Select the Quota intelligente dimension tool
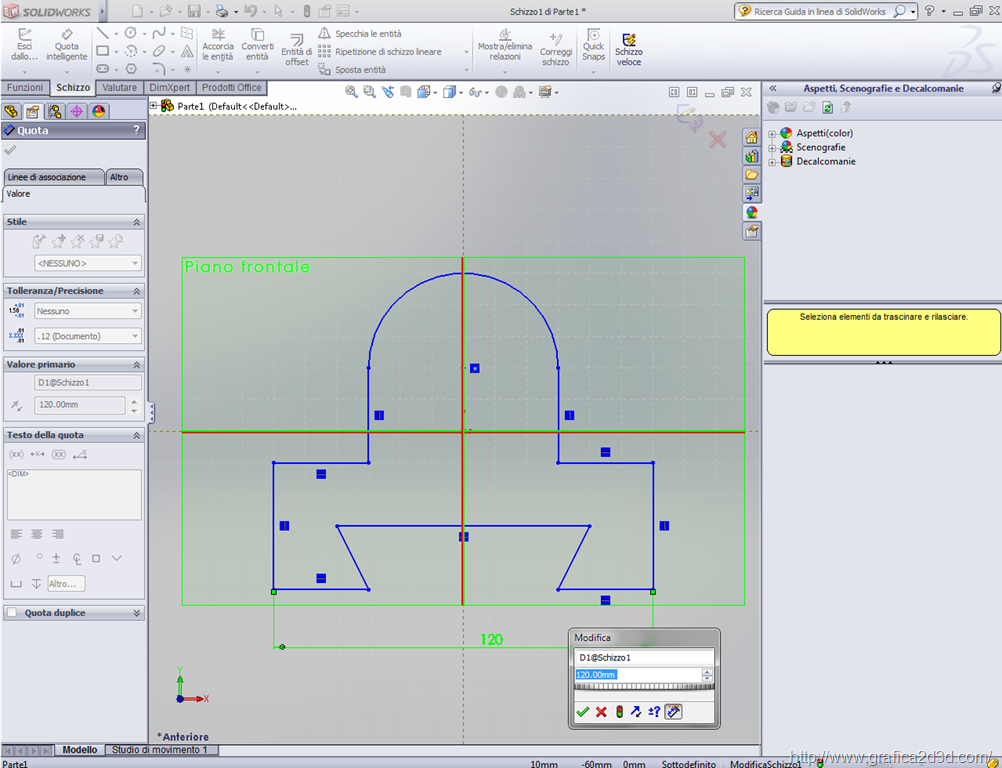 (x=66, y=45)
